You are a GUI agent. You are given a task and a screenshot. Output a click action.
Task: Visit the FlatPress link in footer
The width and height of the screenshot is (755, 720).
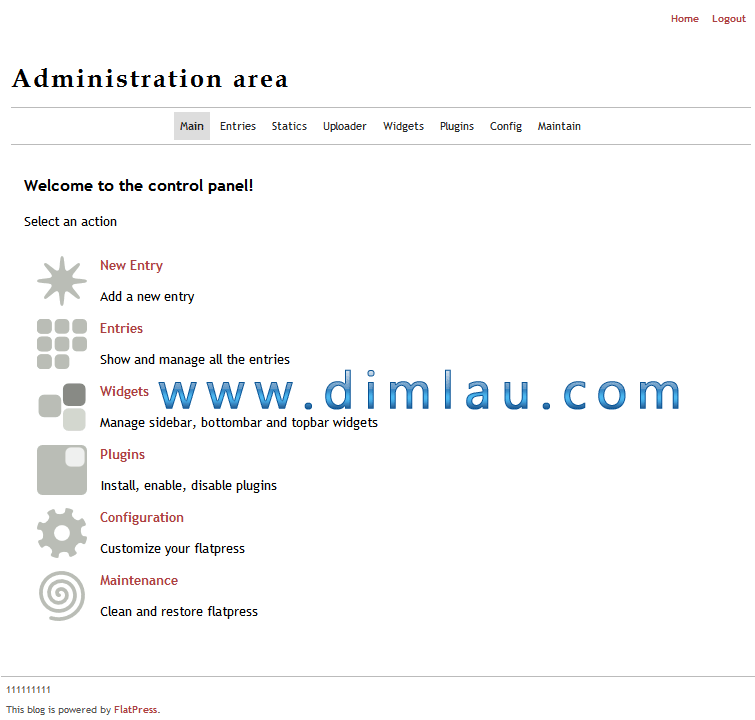click(x=135, y=710)
